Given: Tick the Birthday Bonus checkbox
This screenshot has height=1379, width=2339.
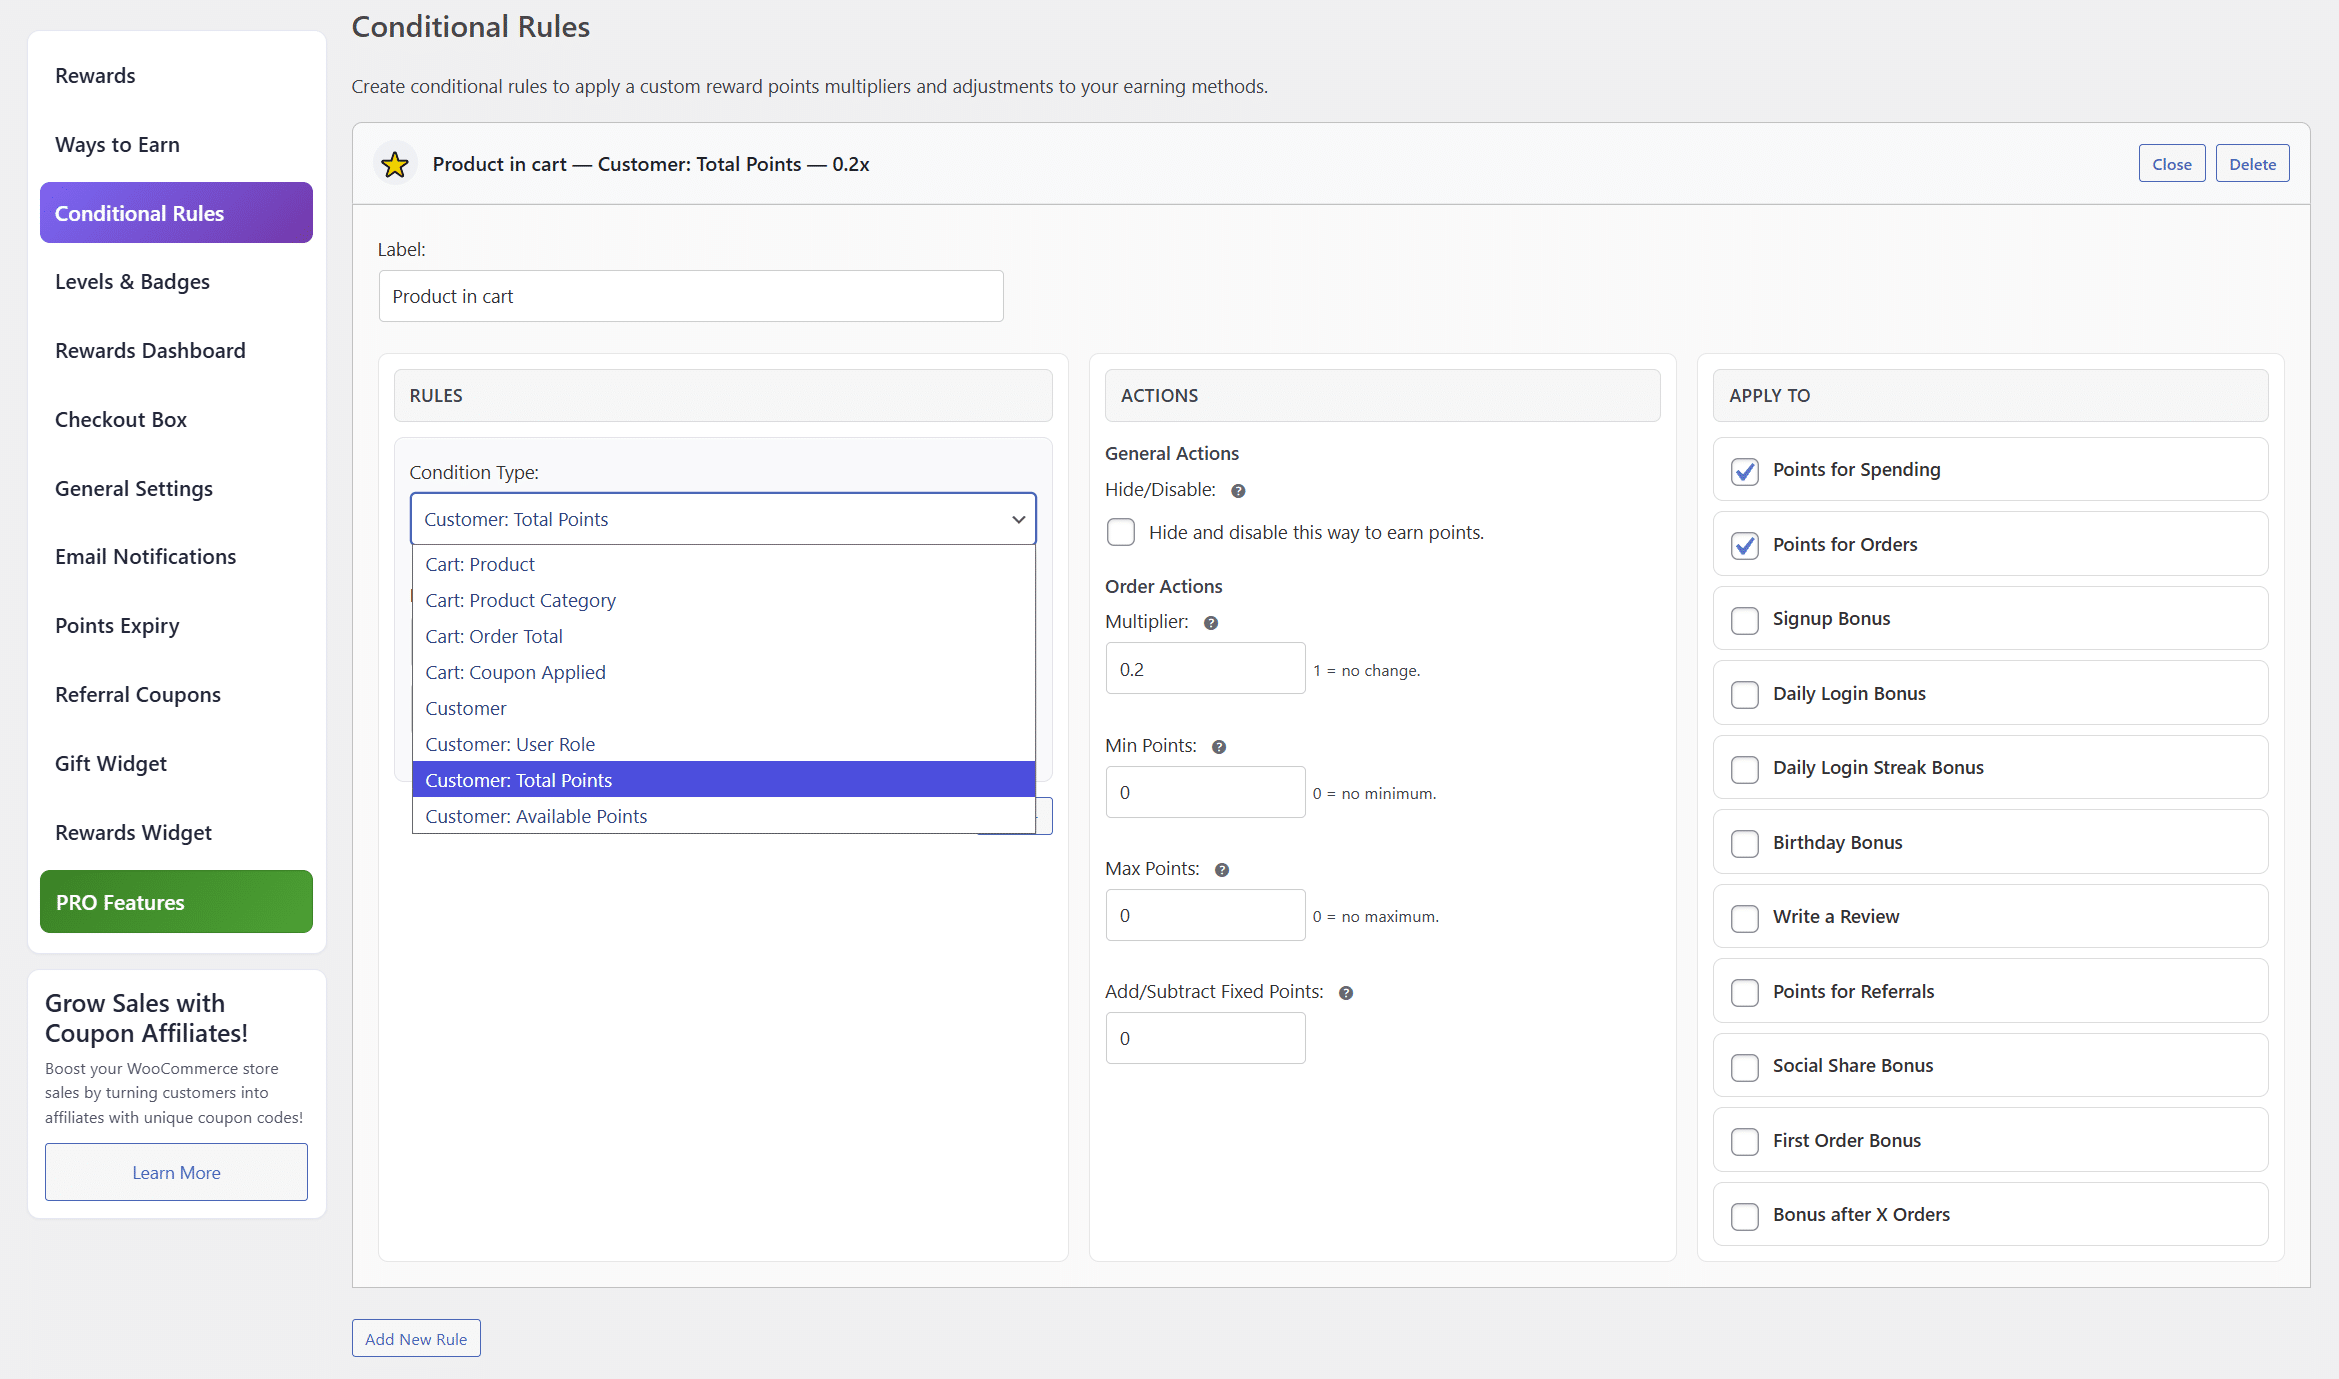Looking at the screenshot, I should (x=1745, y=844).
